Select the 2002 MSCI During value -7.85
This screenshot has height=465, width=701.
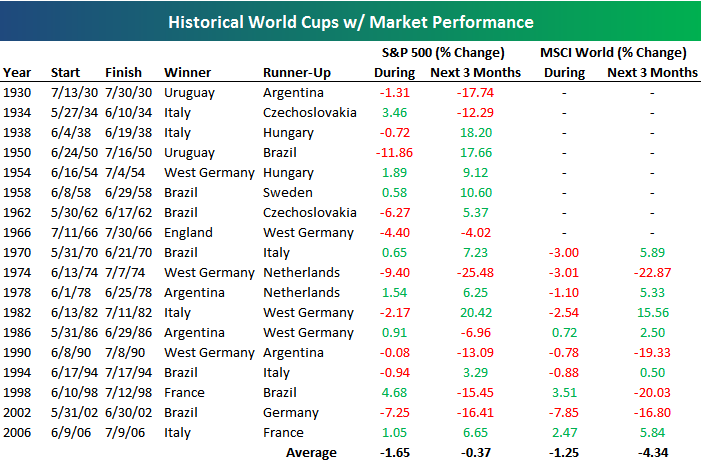[564, 412]
